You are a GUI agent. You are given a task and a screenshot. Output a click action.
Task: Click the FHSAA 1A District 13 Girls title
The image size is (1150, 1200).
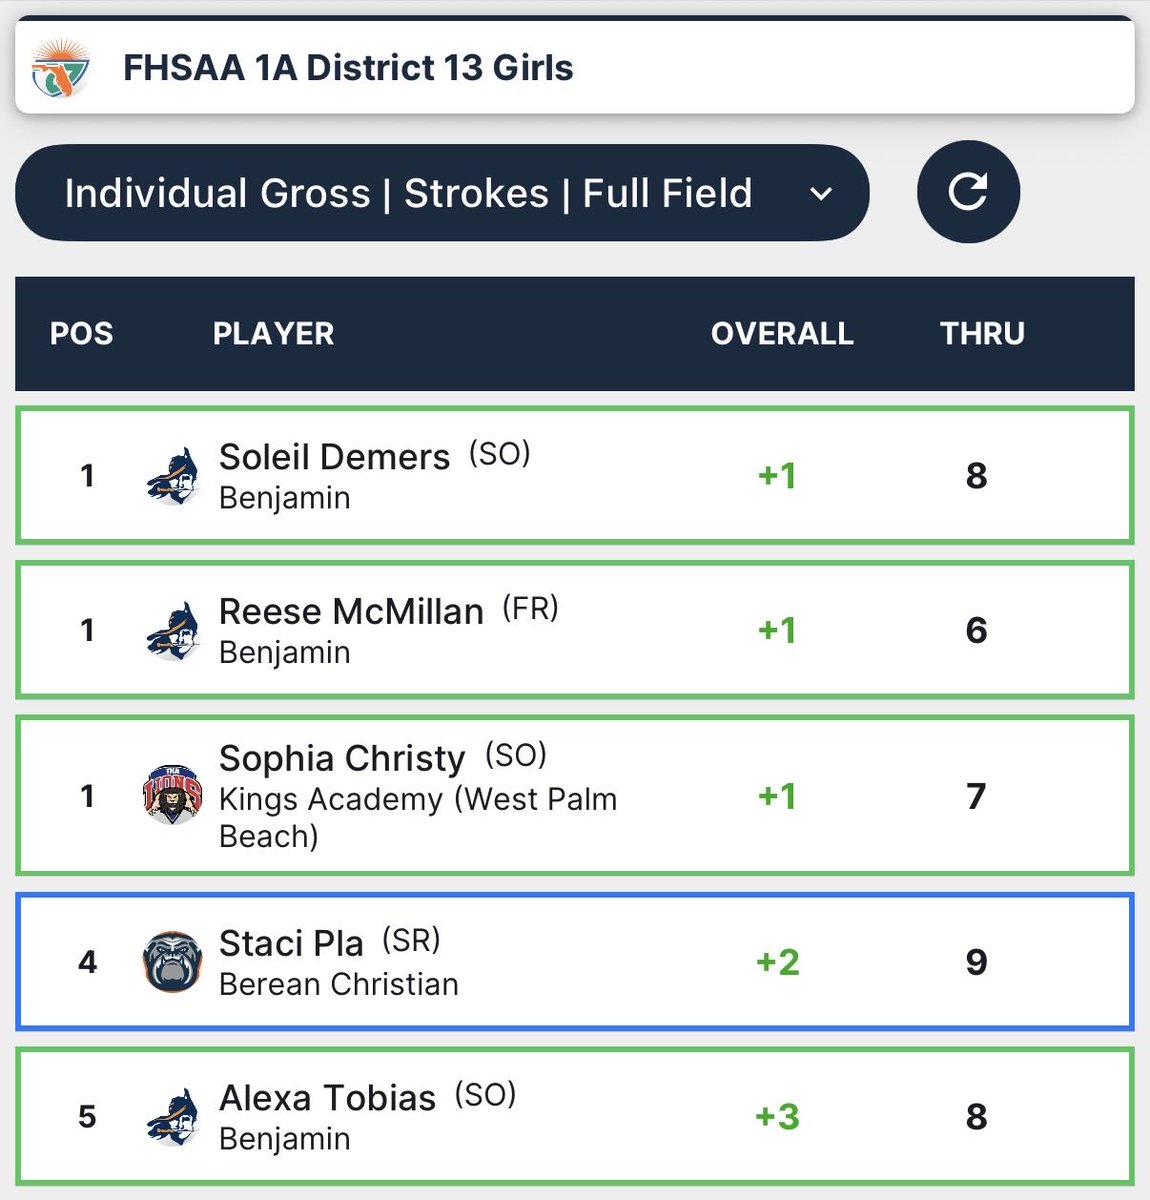pyautogui.click(x=348, y=68)
